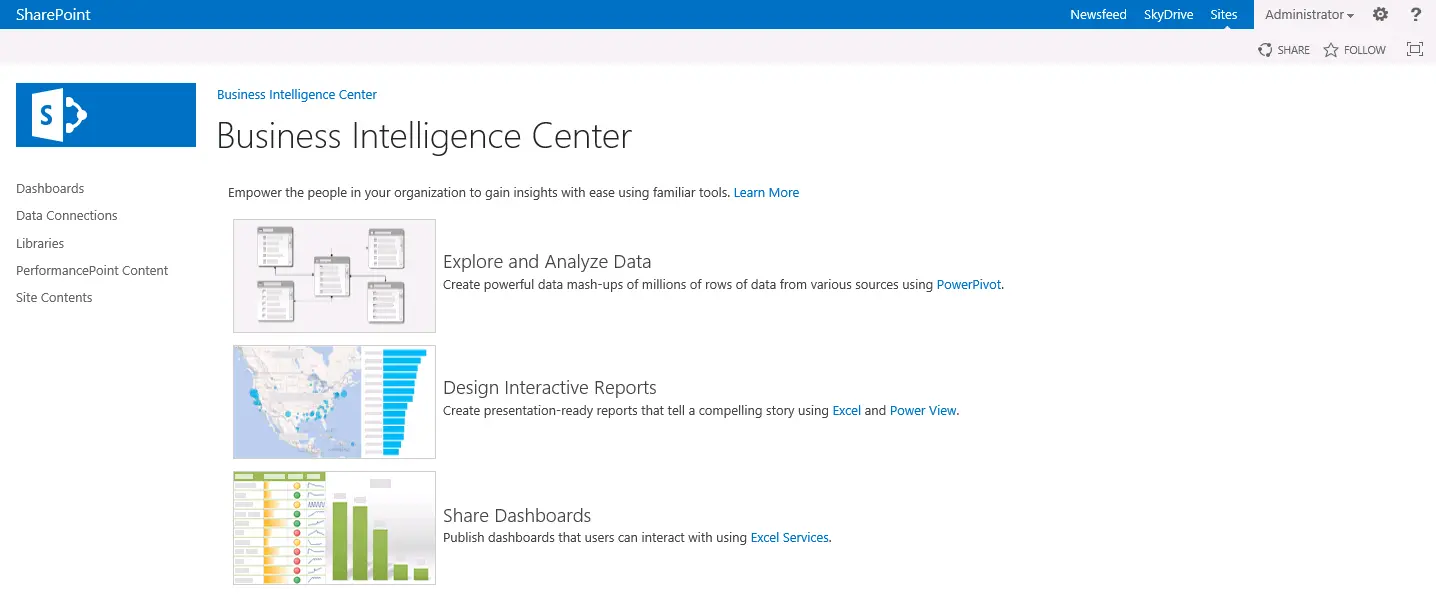
Task: Click the Learn More link
Action: coord(766,192)
